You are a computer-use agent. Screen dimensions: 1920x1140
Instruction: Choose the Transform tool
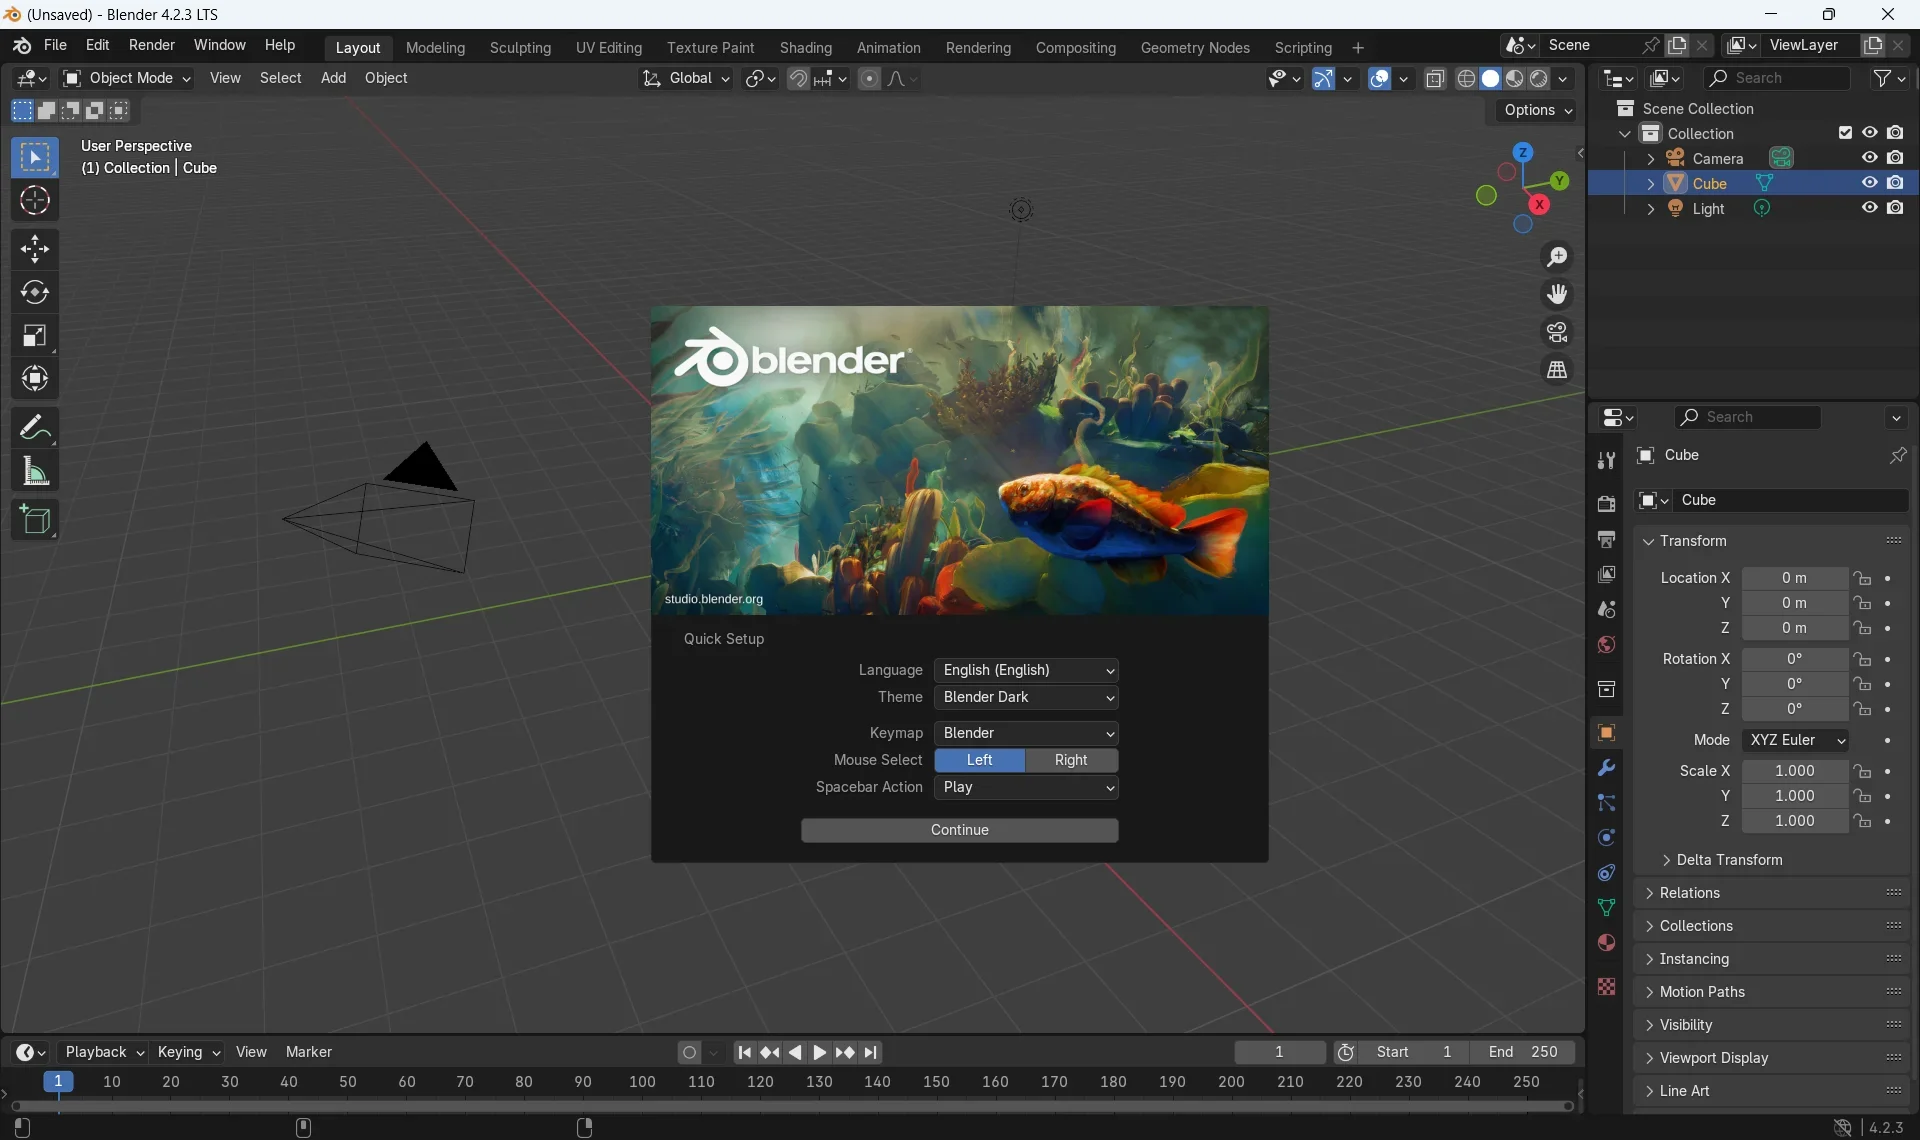coord(35,379)
